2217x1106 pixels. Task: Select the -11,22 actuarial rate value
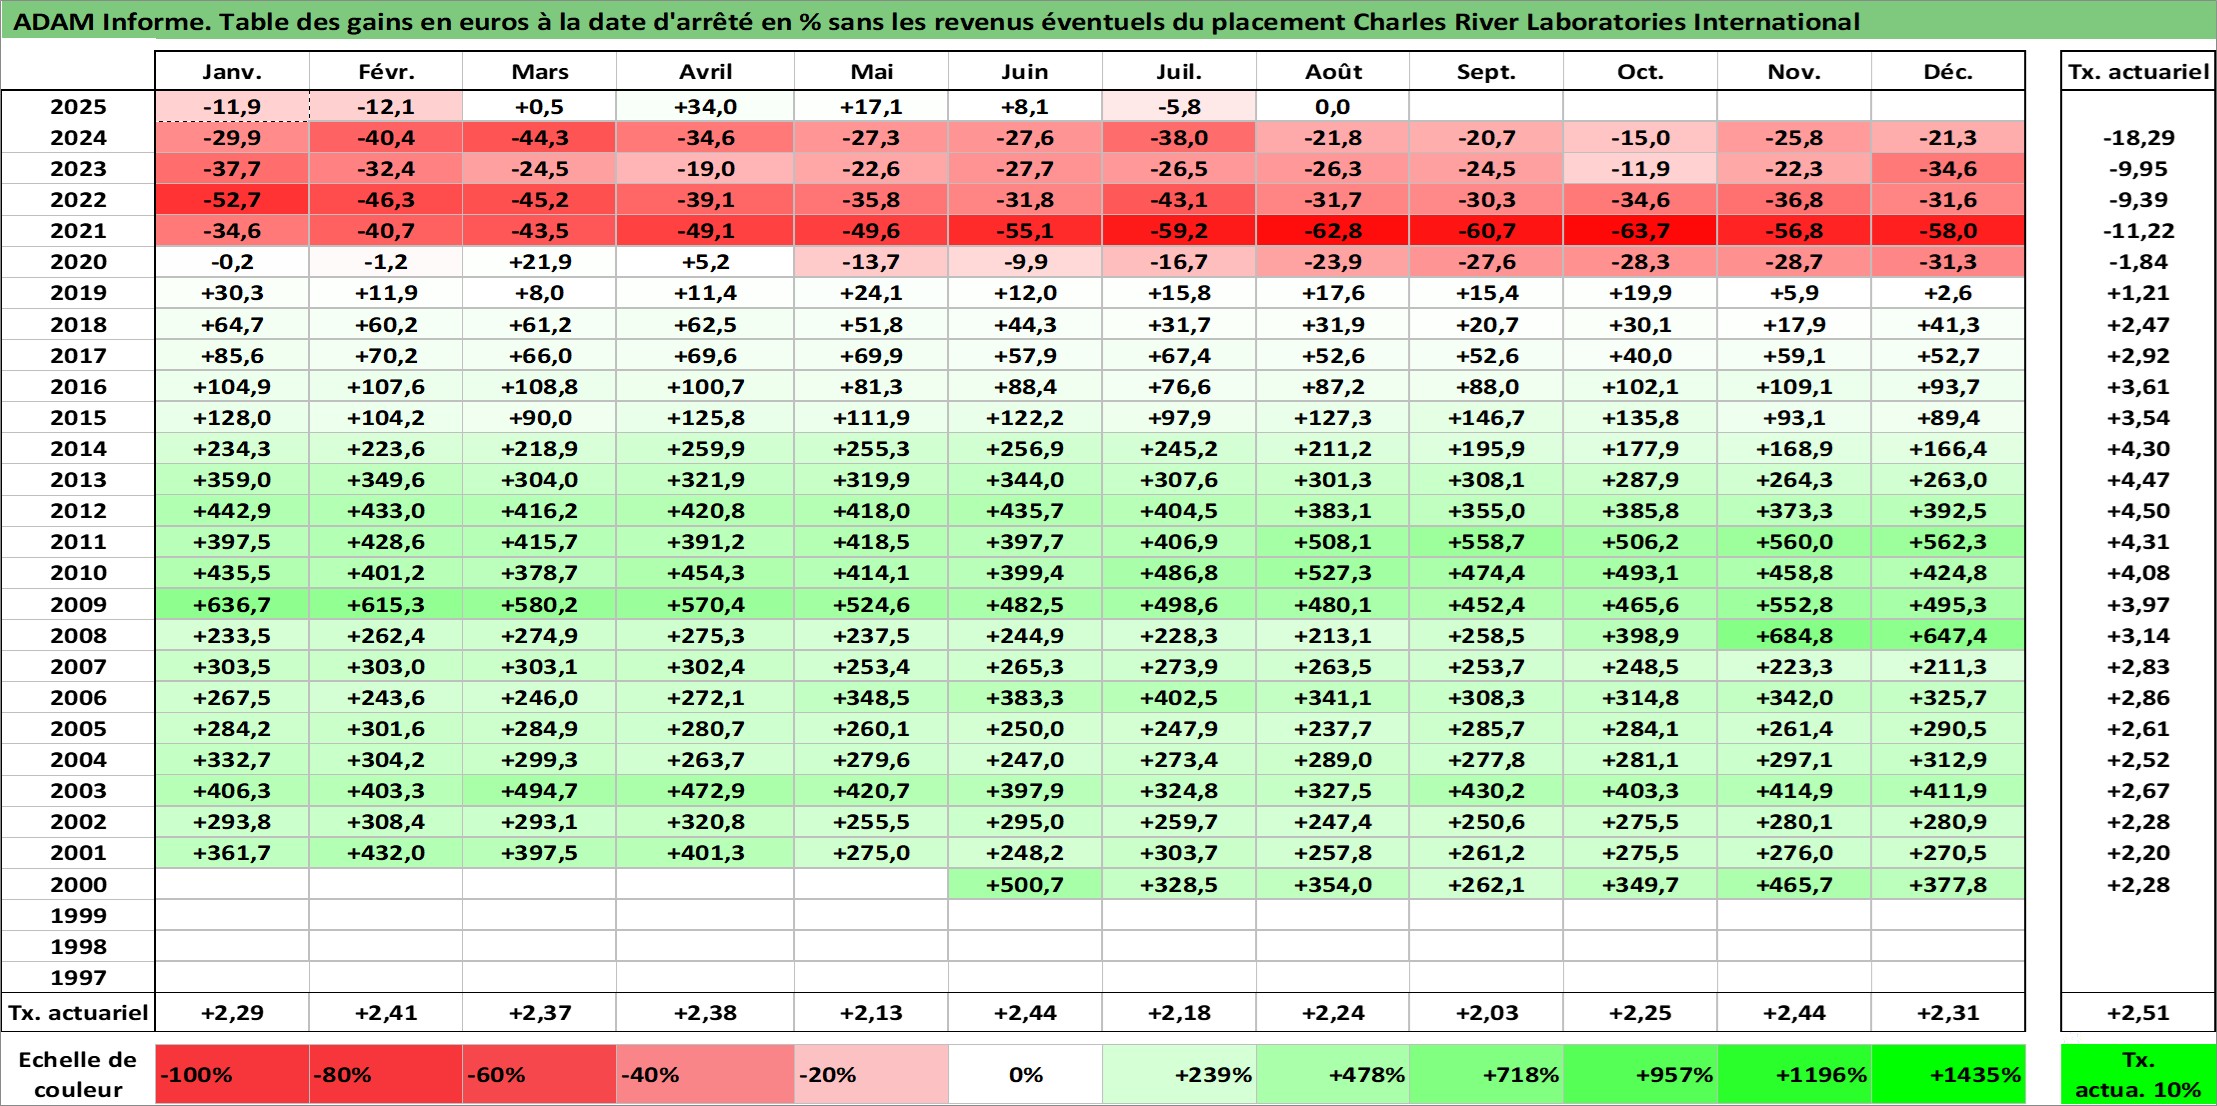point(2138,231)
